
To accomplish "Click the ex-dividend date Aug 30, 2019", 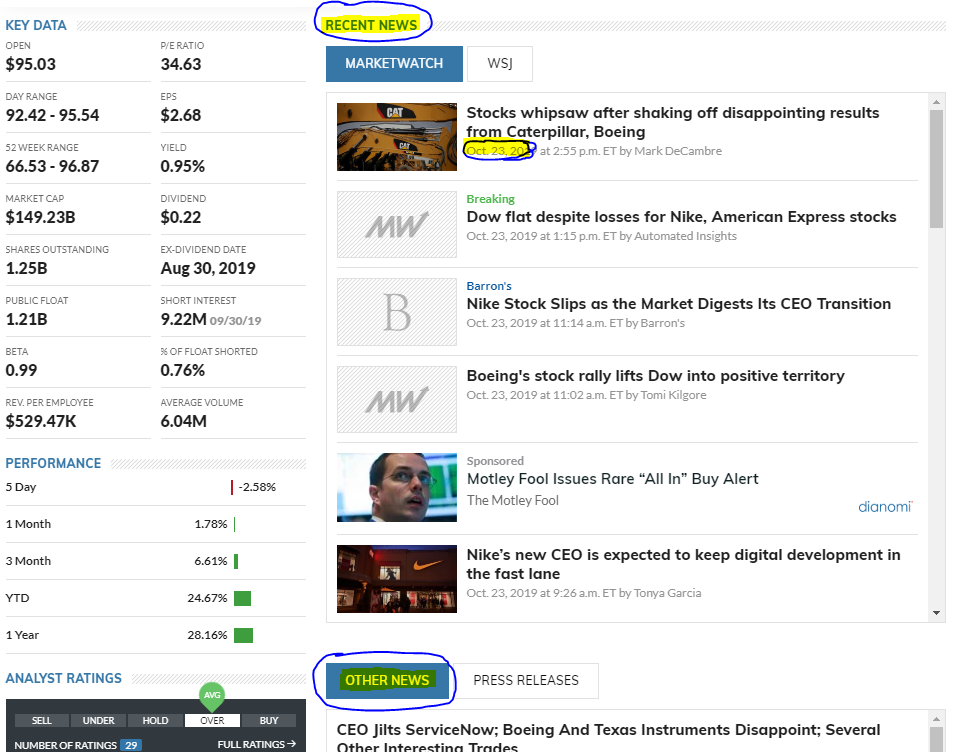I will point(208,269).
